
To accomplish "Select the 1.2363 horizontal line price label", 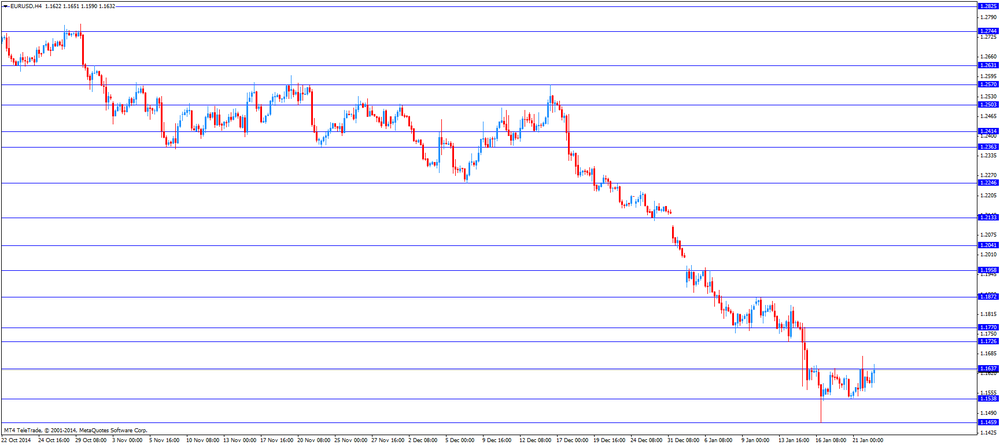I will [x=988, y=147].
